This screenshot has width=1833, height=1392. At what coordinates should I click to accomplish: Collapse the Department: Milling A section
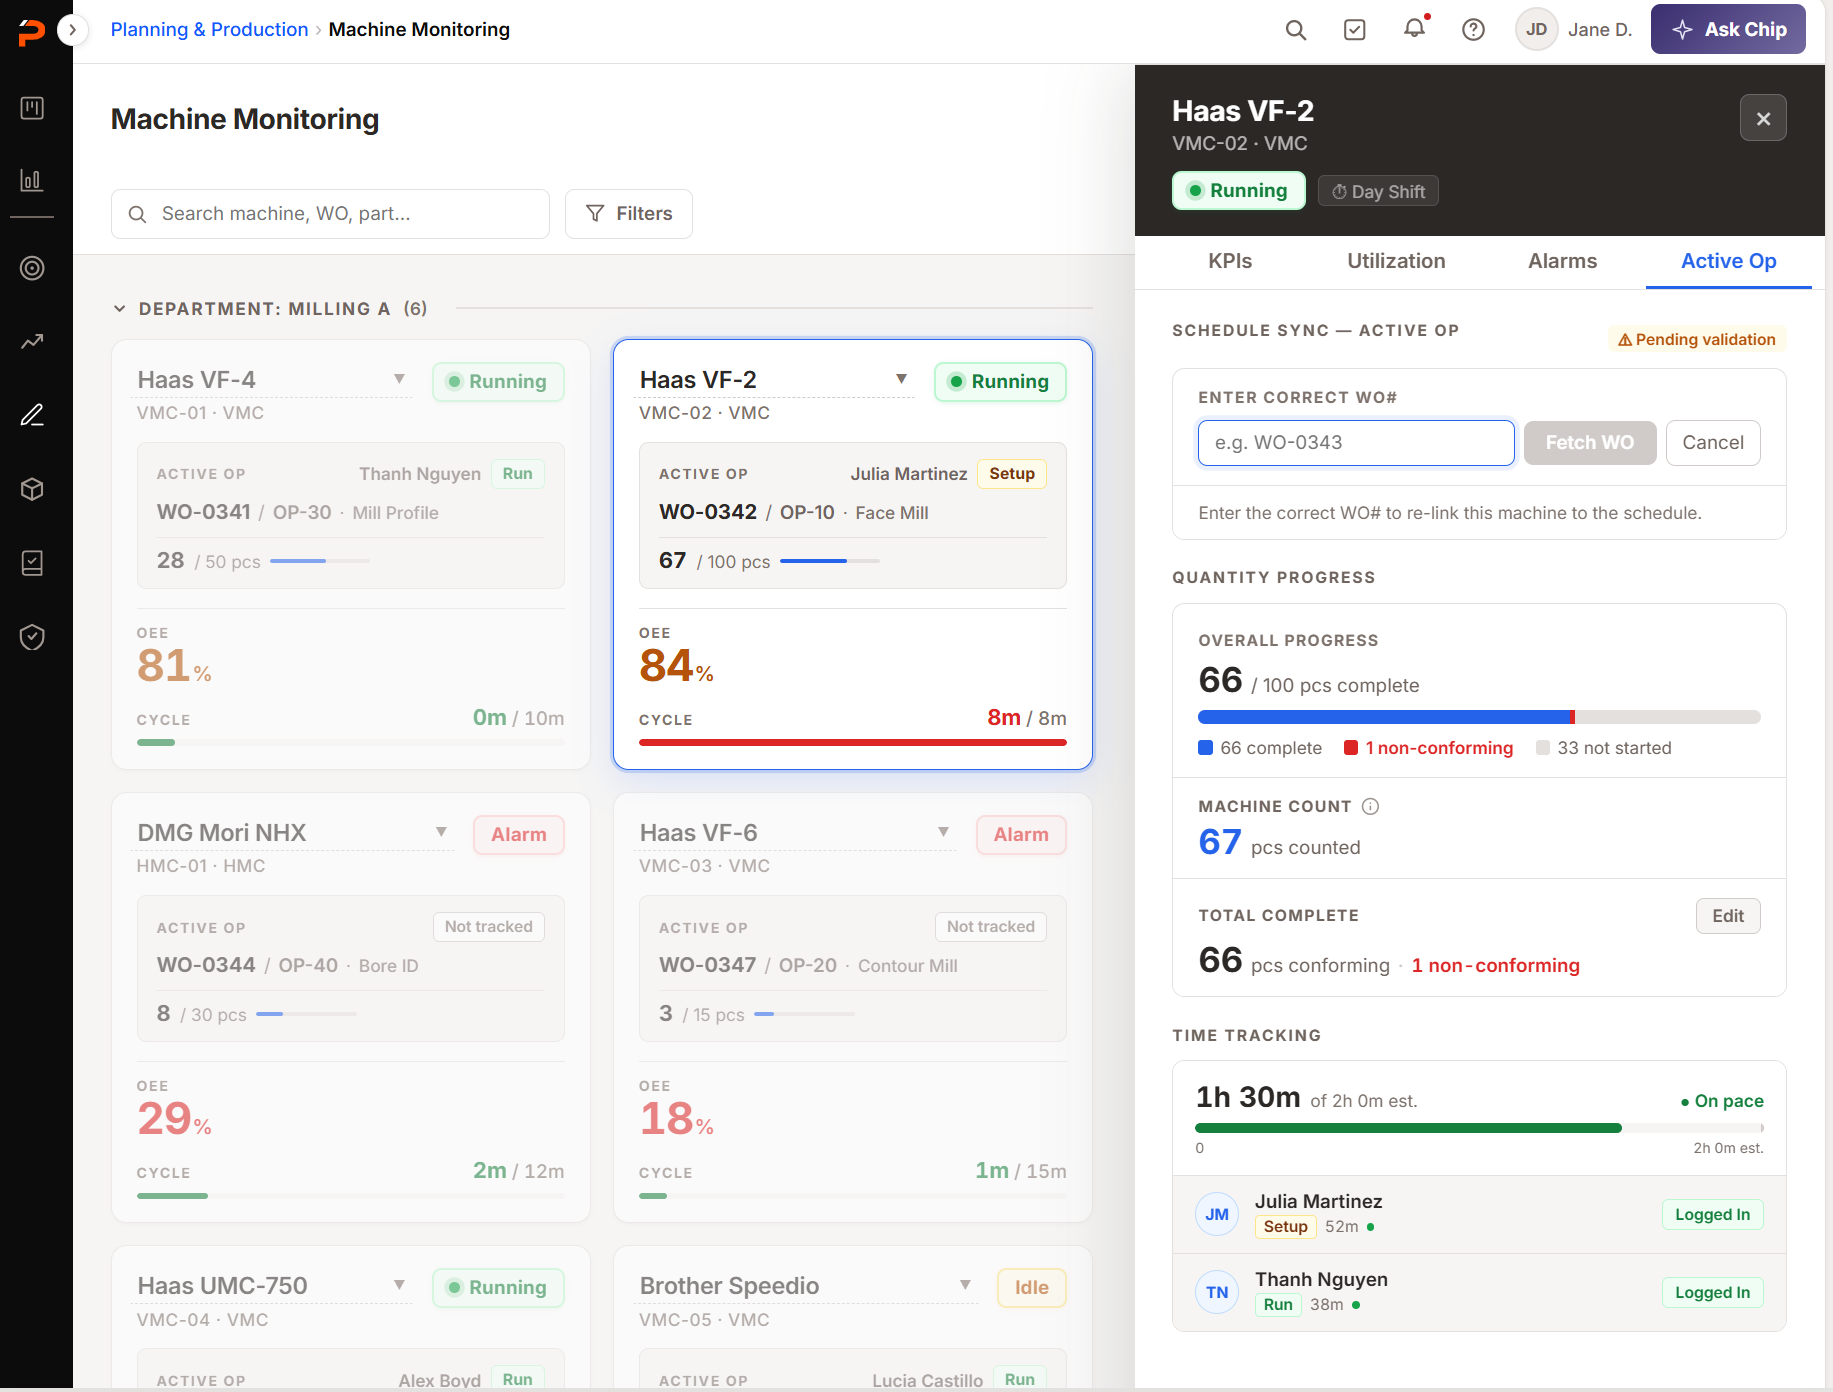[x=120, y=309]
